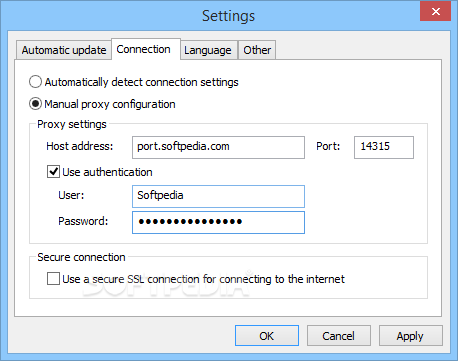Click the Manual proxy configuration label
This screenshot has height=361, width=458.
[x=110, y=104]
